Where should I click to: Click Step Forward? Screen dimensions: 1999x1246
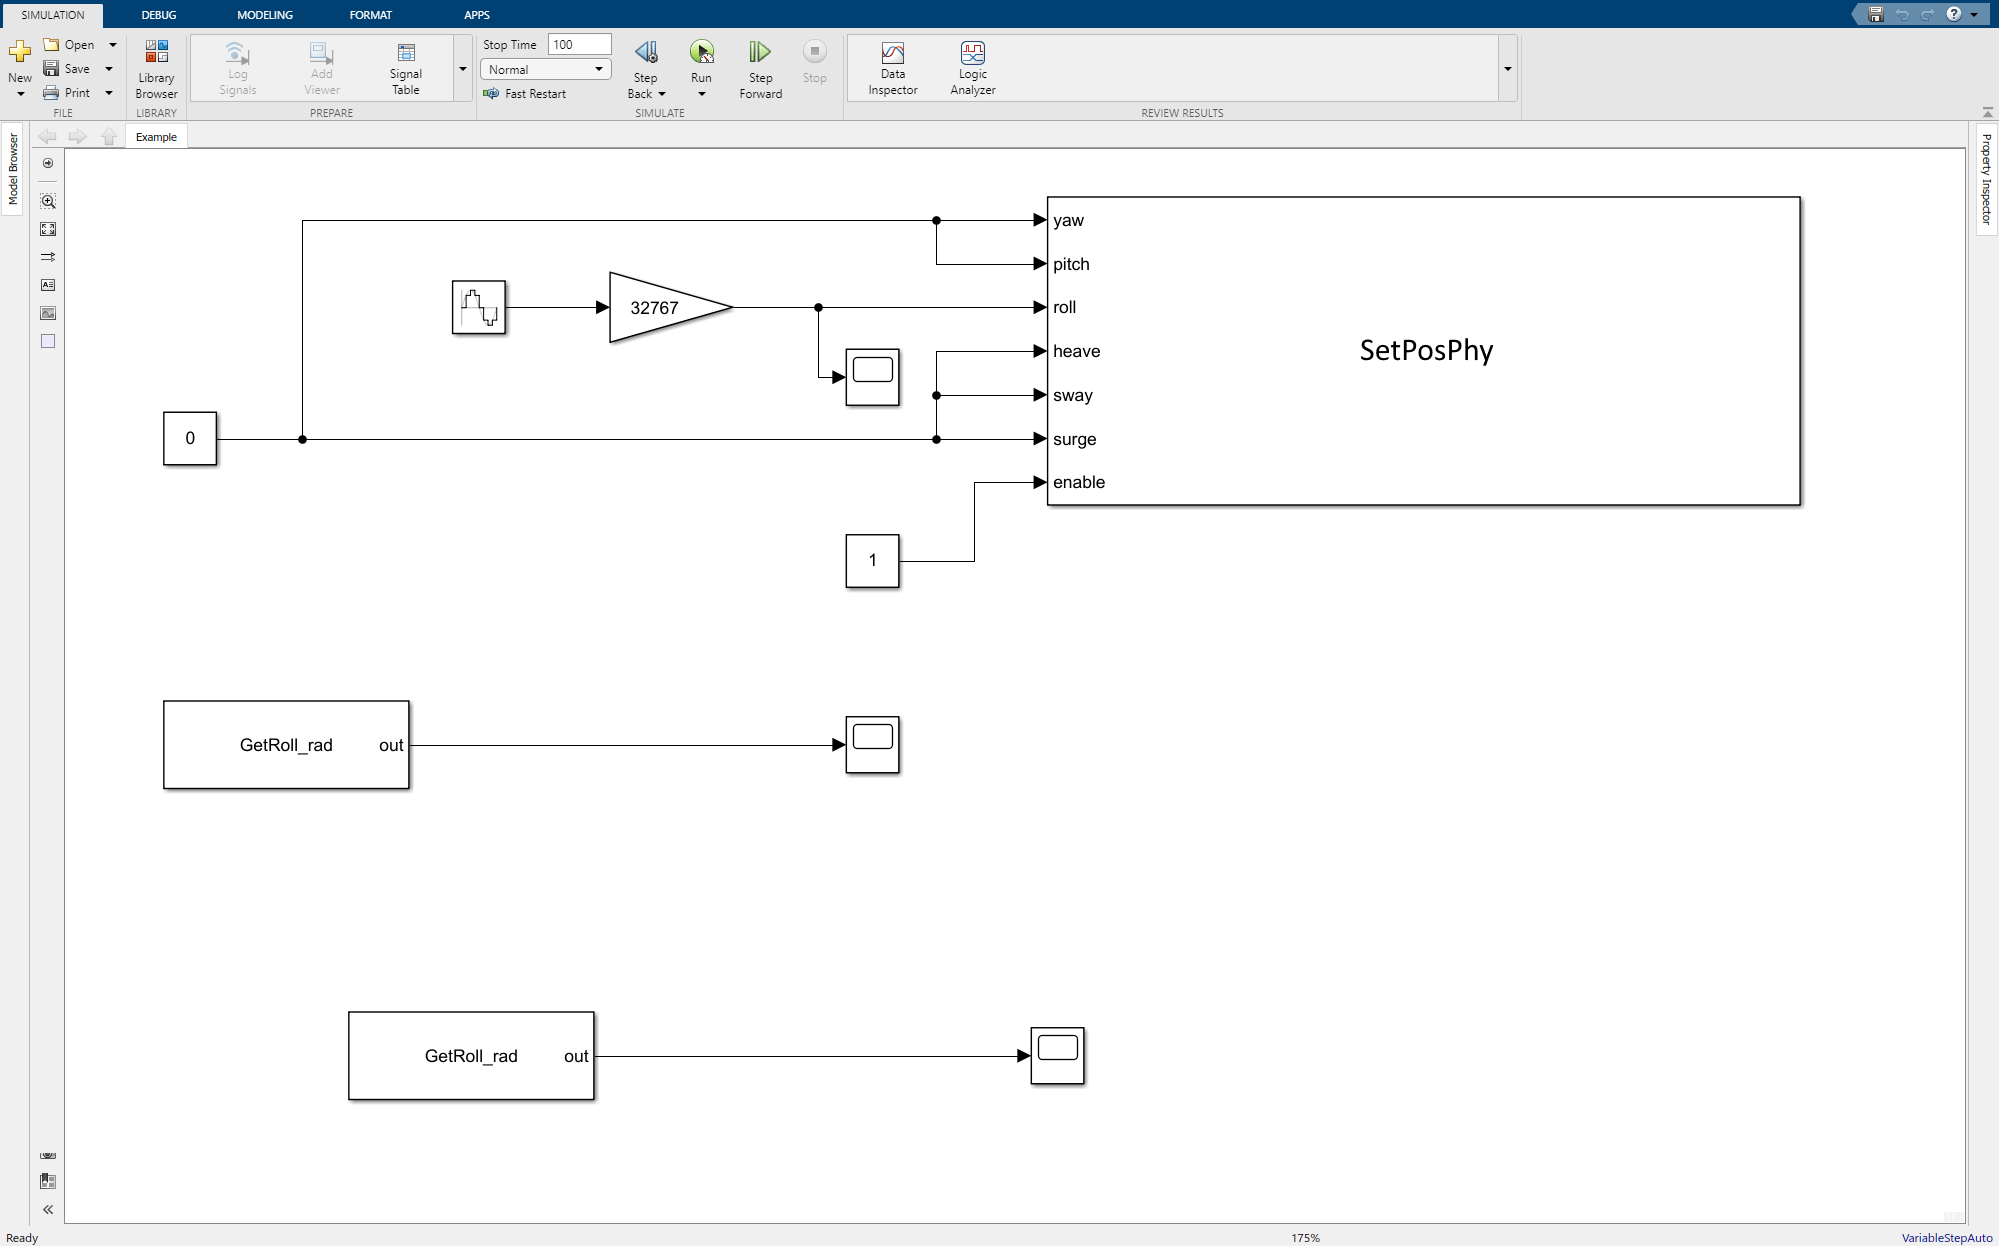coord(760,69)
